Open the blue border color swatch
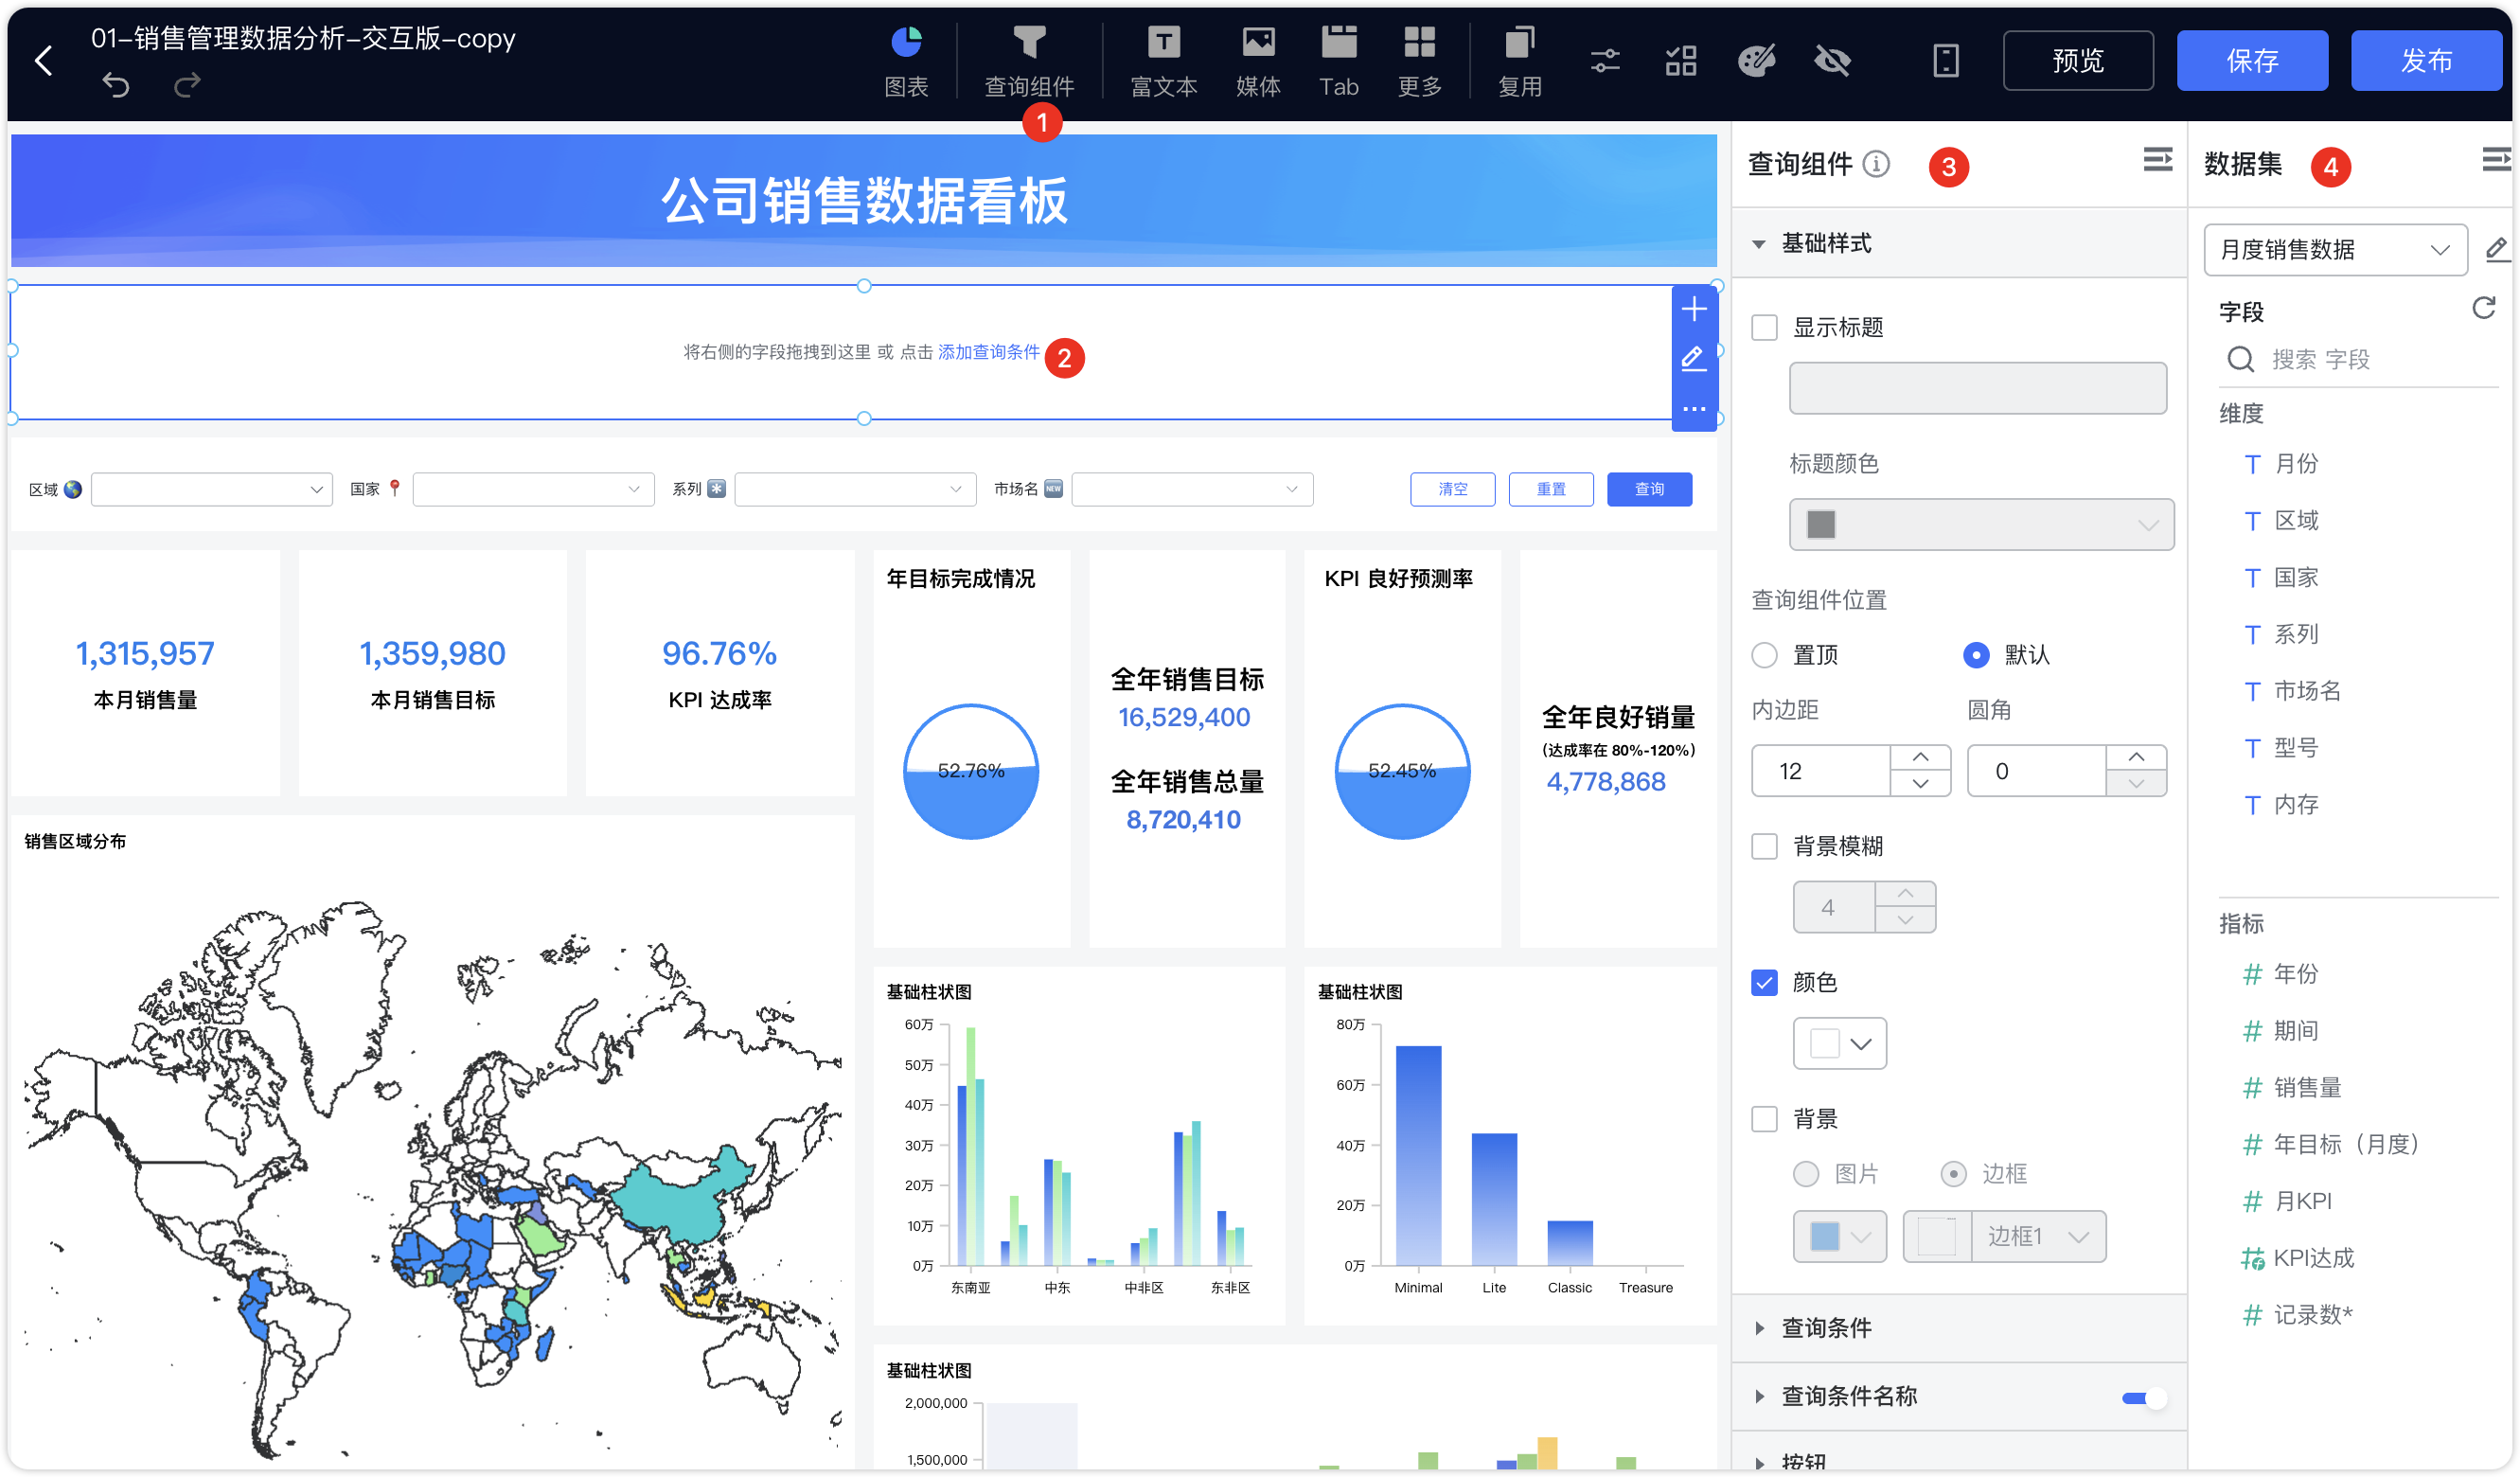Image resolution: width=2520 pixels, height=1477 pixels. (x=1839, y=1237)
